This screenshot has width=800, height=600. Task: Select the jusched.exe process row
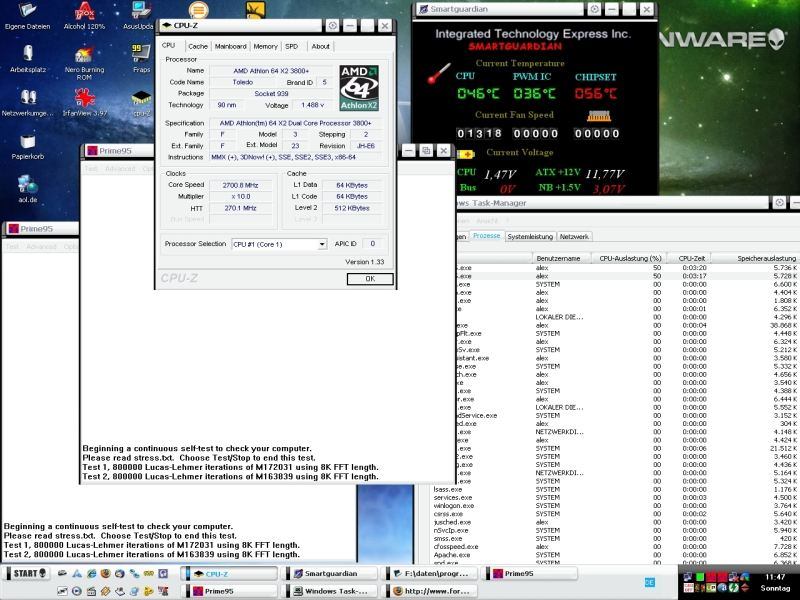tap(615, 522)
